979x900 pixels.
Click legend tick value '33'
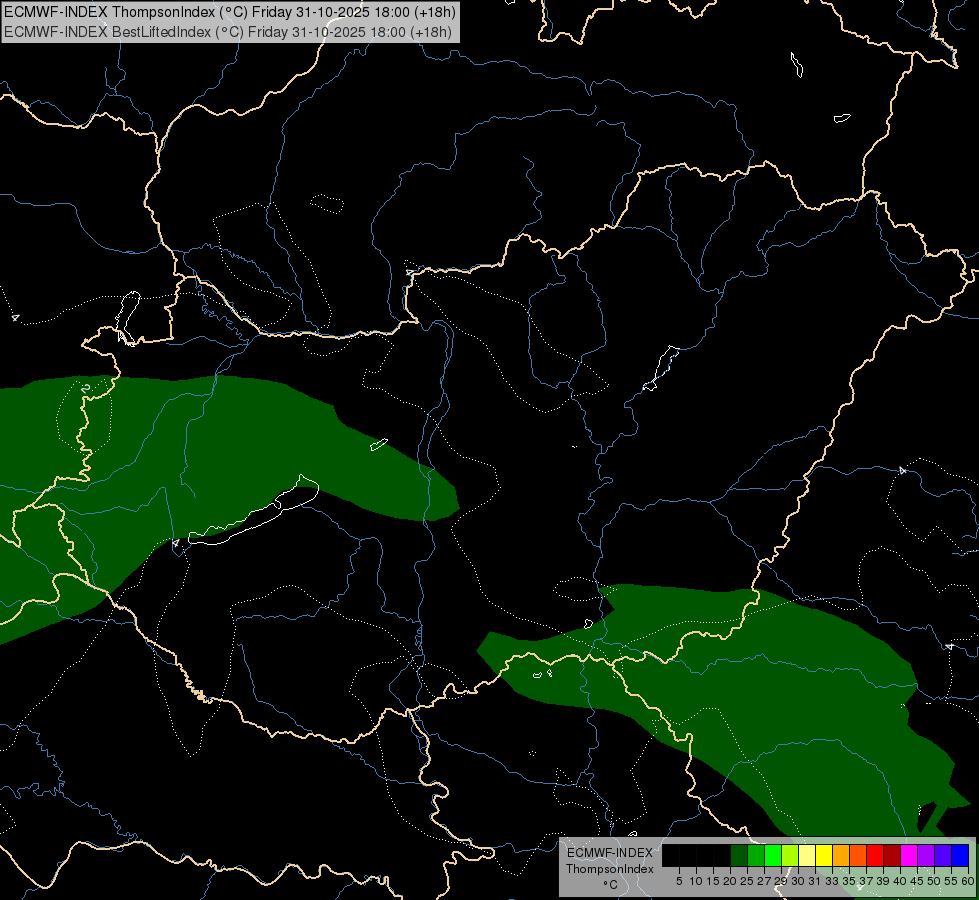[x=832, y=881]
